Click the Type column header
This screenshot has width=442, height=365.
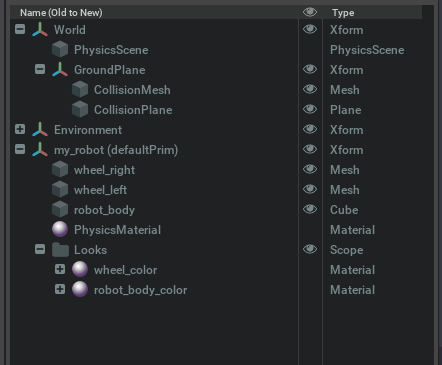tap(343, 13)
